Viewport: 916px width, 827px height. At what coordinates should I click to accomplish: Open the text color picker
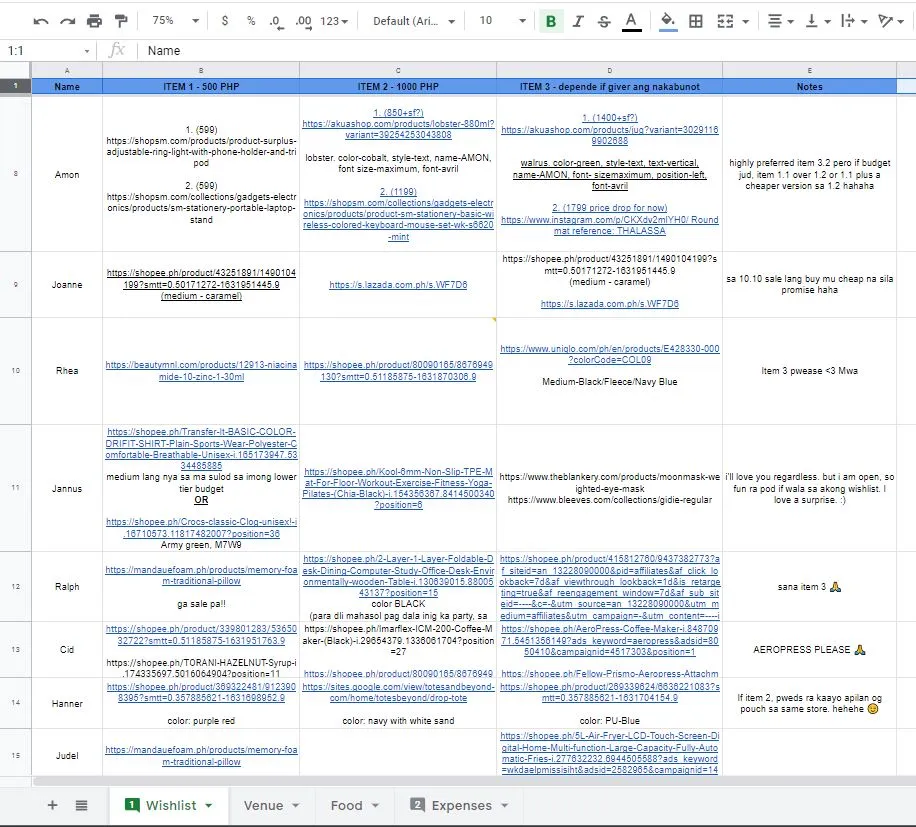pos(631,22)
